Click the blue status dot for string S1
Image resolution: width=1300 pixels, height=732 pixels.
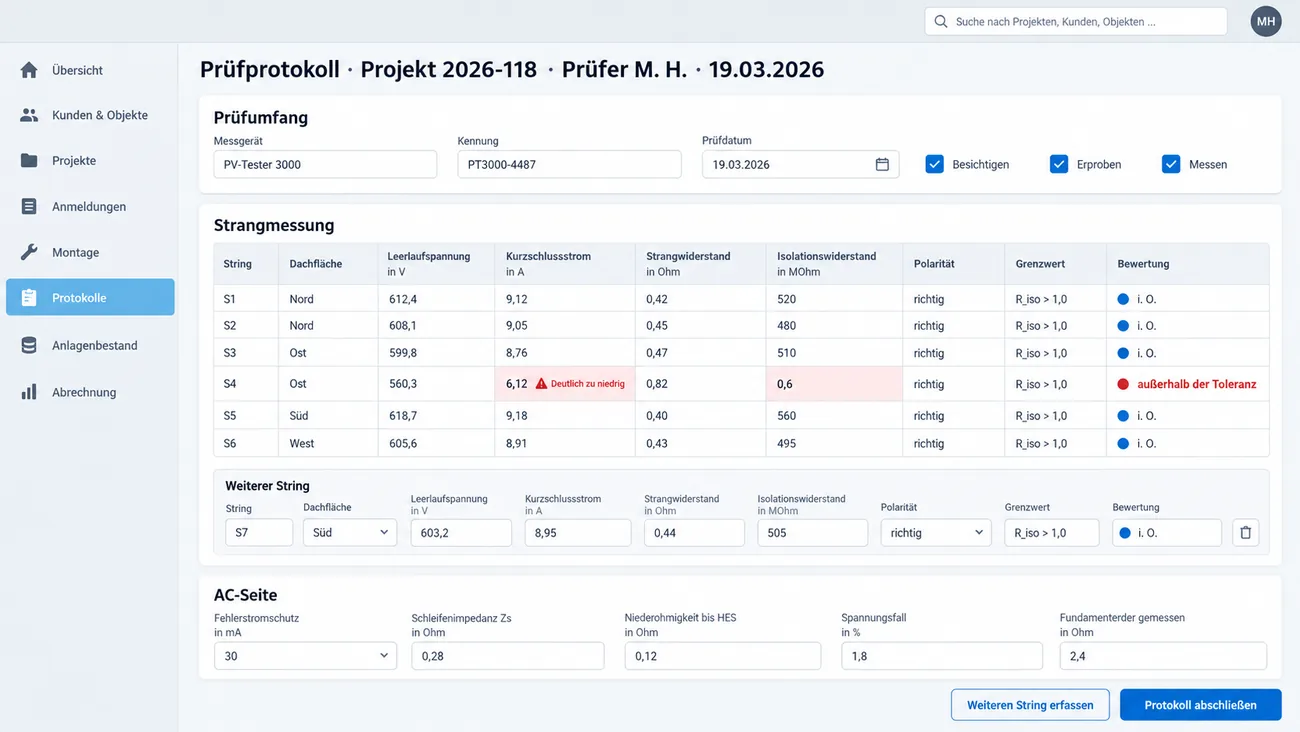(x=1123, y=299)
